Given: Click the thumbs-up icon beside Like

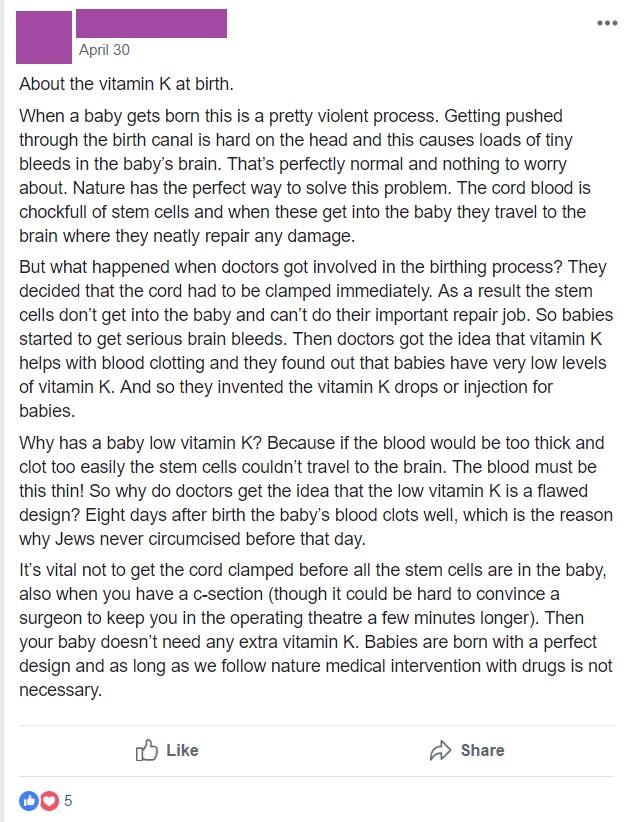Looking at the screenshot, I should [148, 750].
